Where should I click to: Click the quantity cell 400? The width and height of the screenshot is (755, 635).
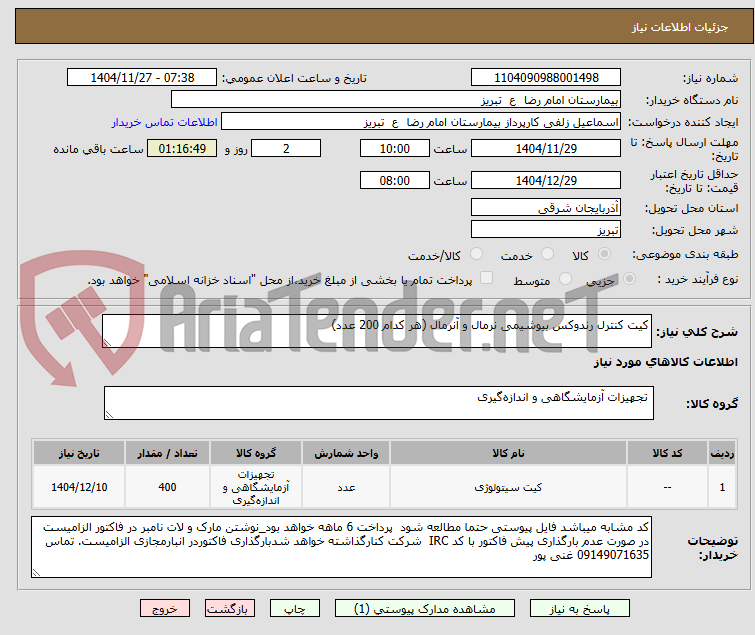(167, 487)
